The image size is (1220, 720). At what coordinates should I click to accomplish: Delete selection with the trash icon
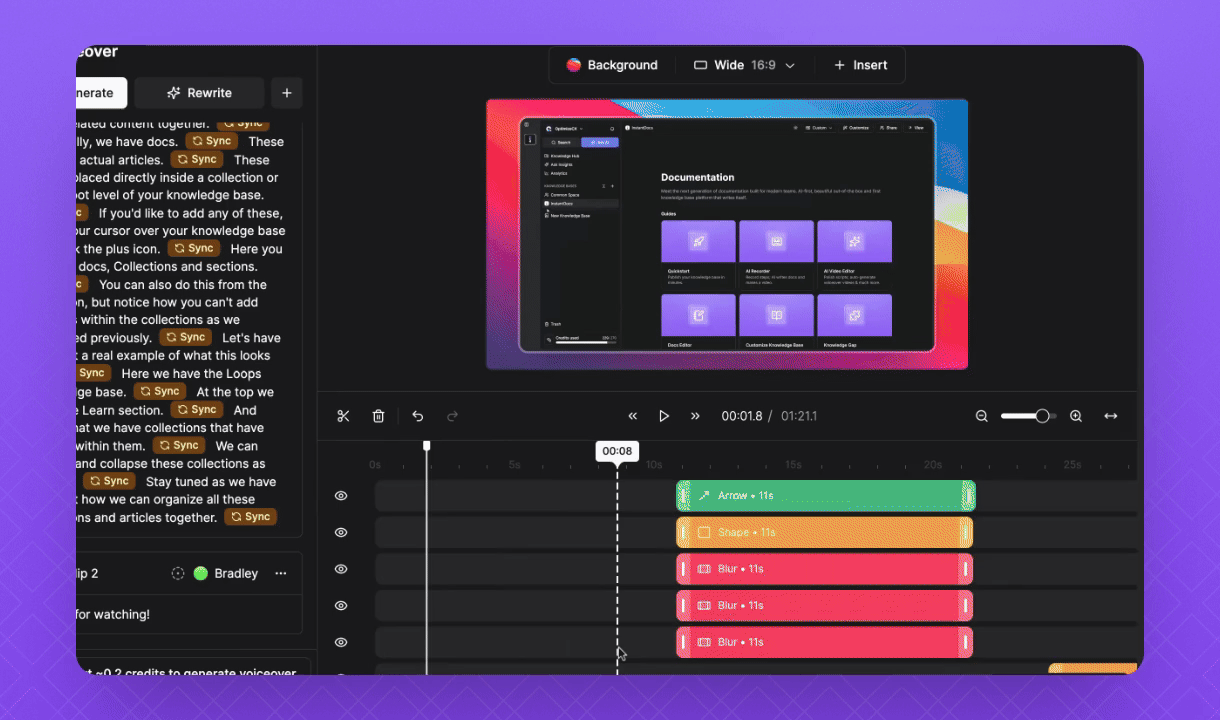click(379, 416)
